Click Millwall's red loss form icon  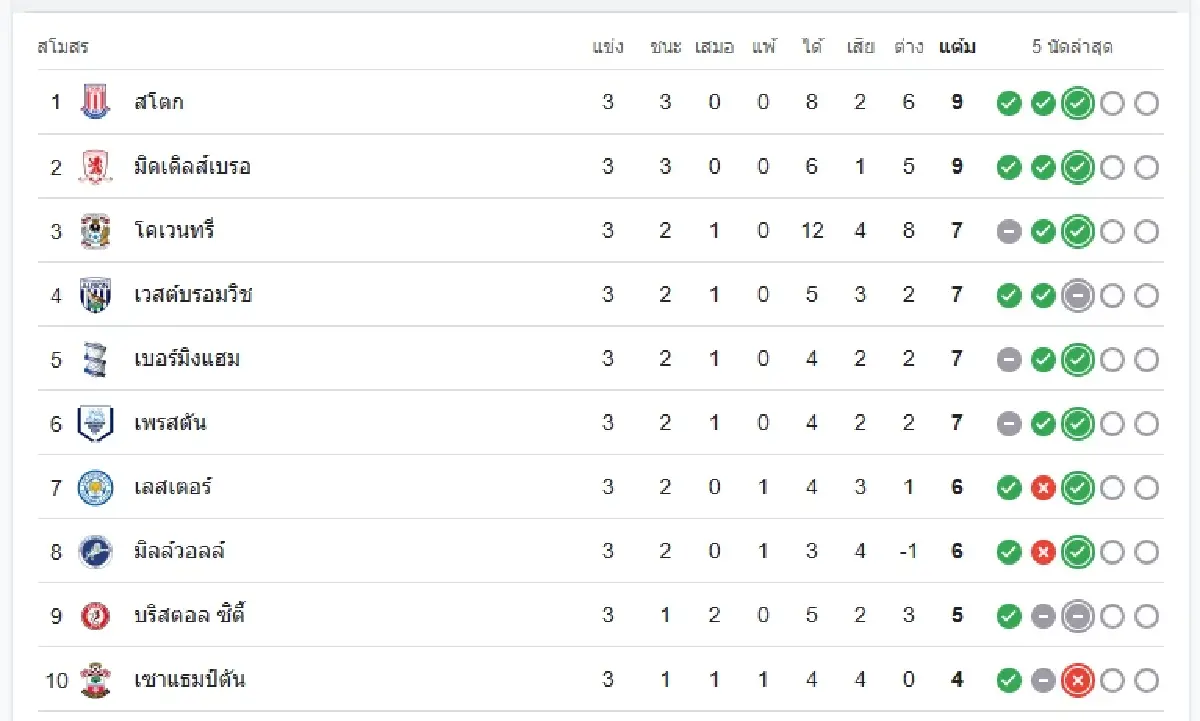[1043, 552]
